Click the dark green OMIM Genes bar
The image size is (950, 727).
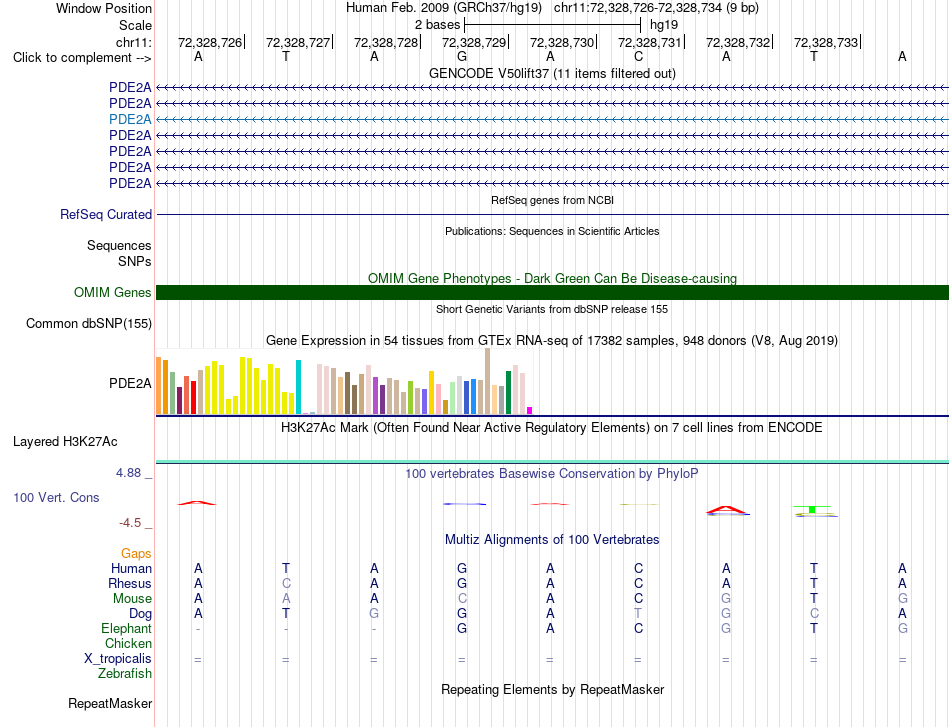click(x=552, y=293)
